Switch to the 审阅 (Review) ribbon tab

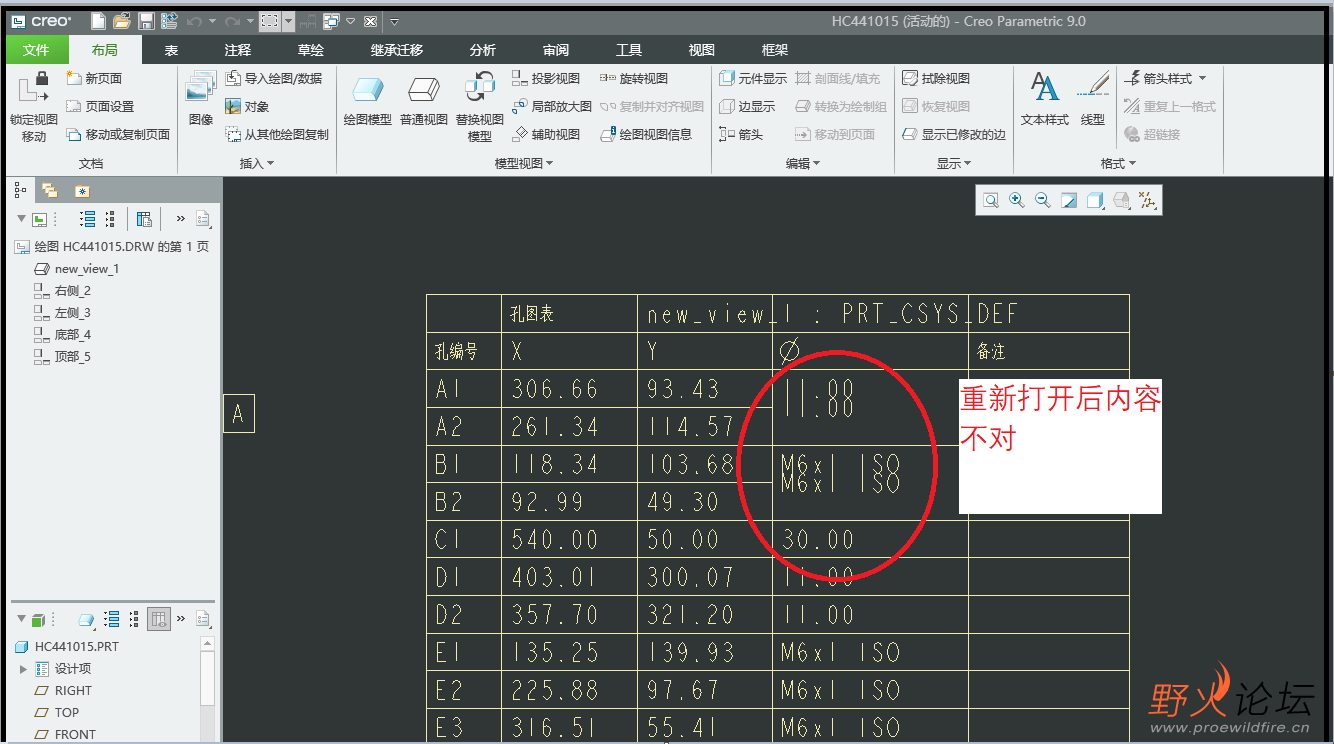556,50
